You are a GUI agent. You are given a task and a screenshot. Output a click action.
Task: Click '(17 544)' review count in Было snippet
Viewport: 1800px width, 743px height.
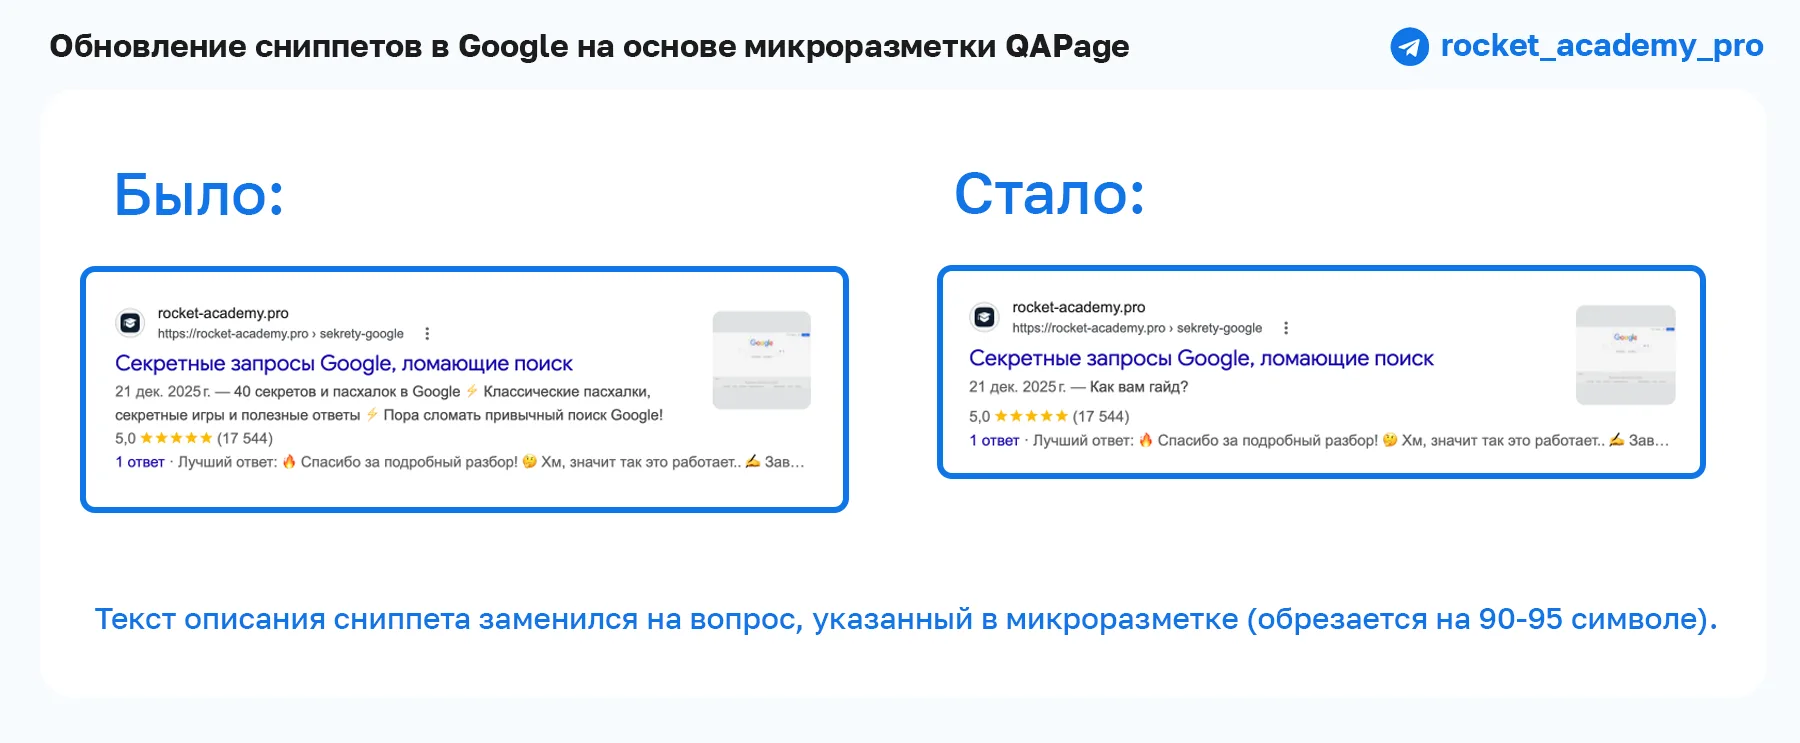click(x=245, y=438)
